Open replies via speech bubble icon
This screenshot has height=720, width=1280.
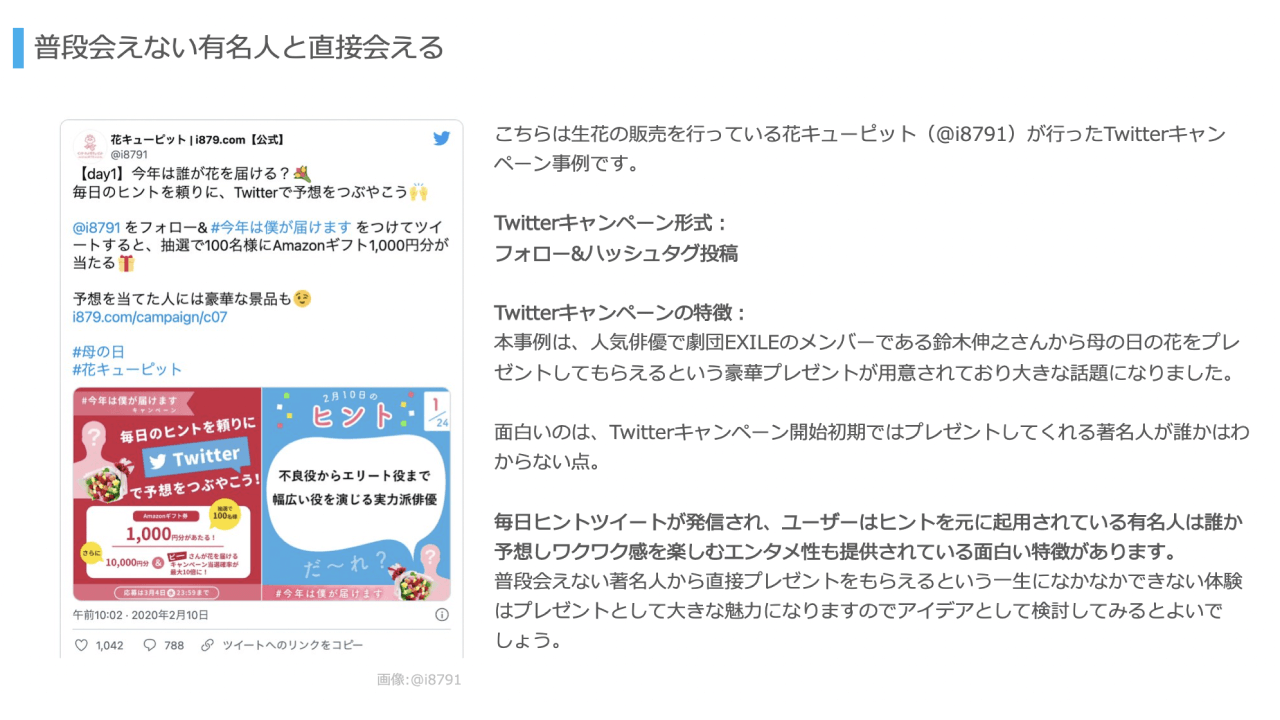[x=150, y=645]
